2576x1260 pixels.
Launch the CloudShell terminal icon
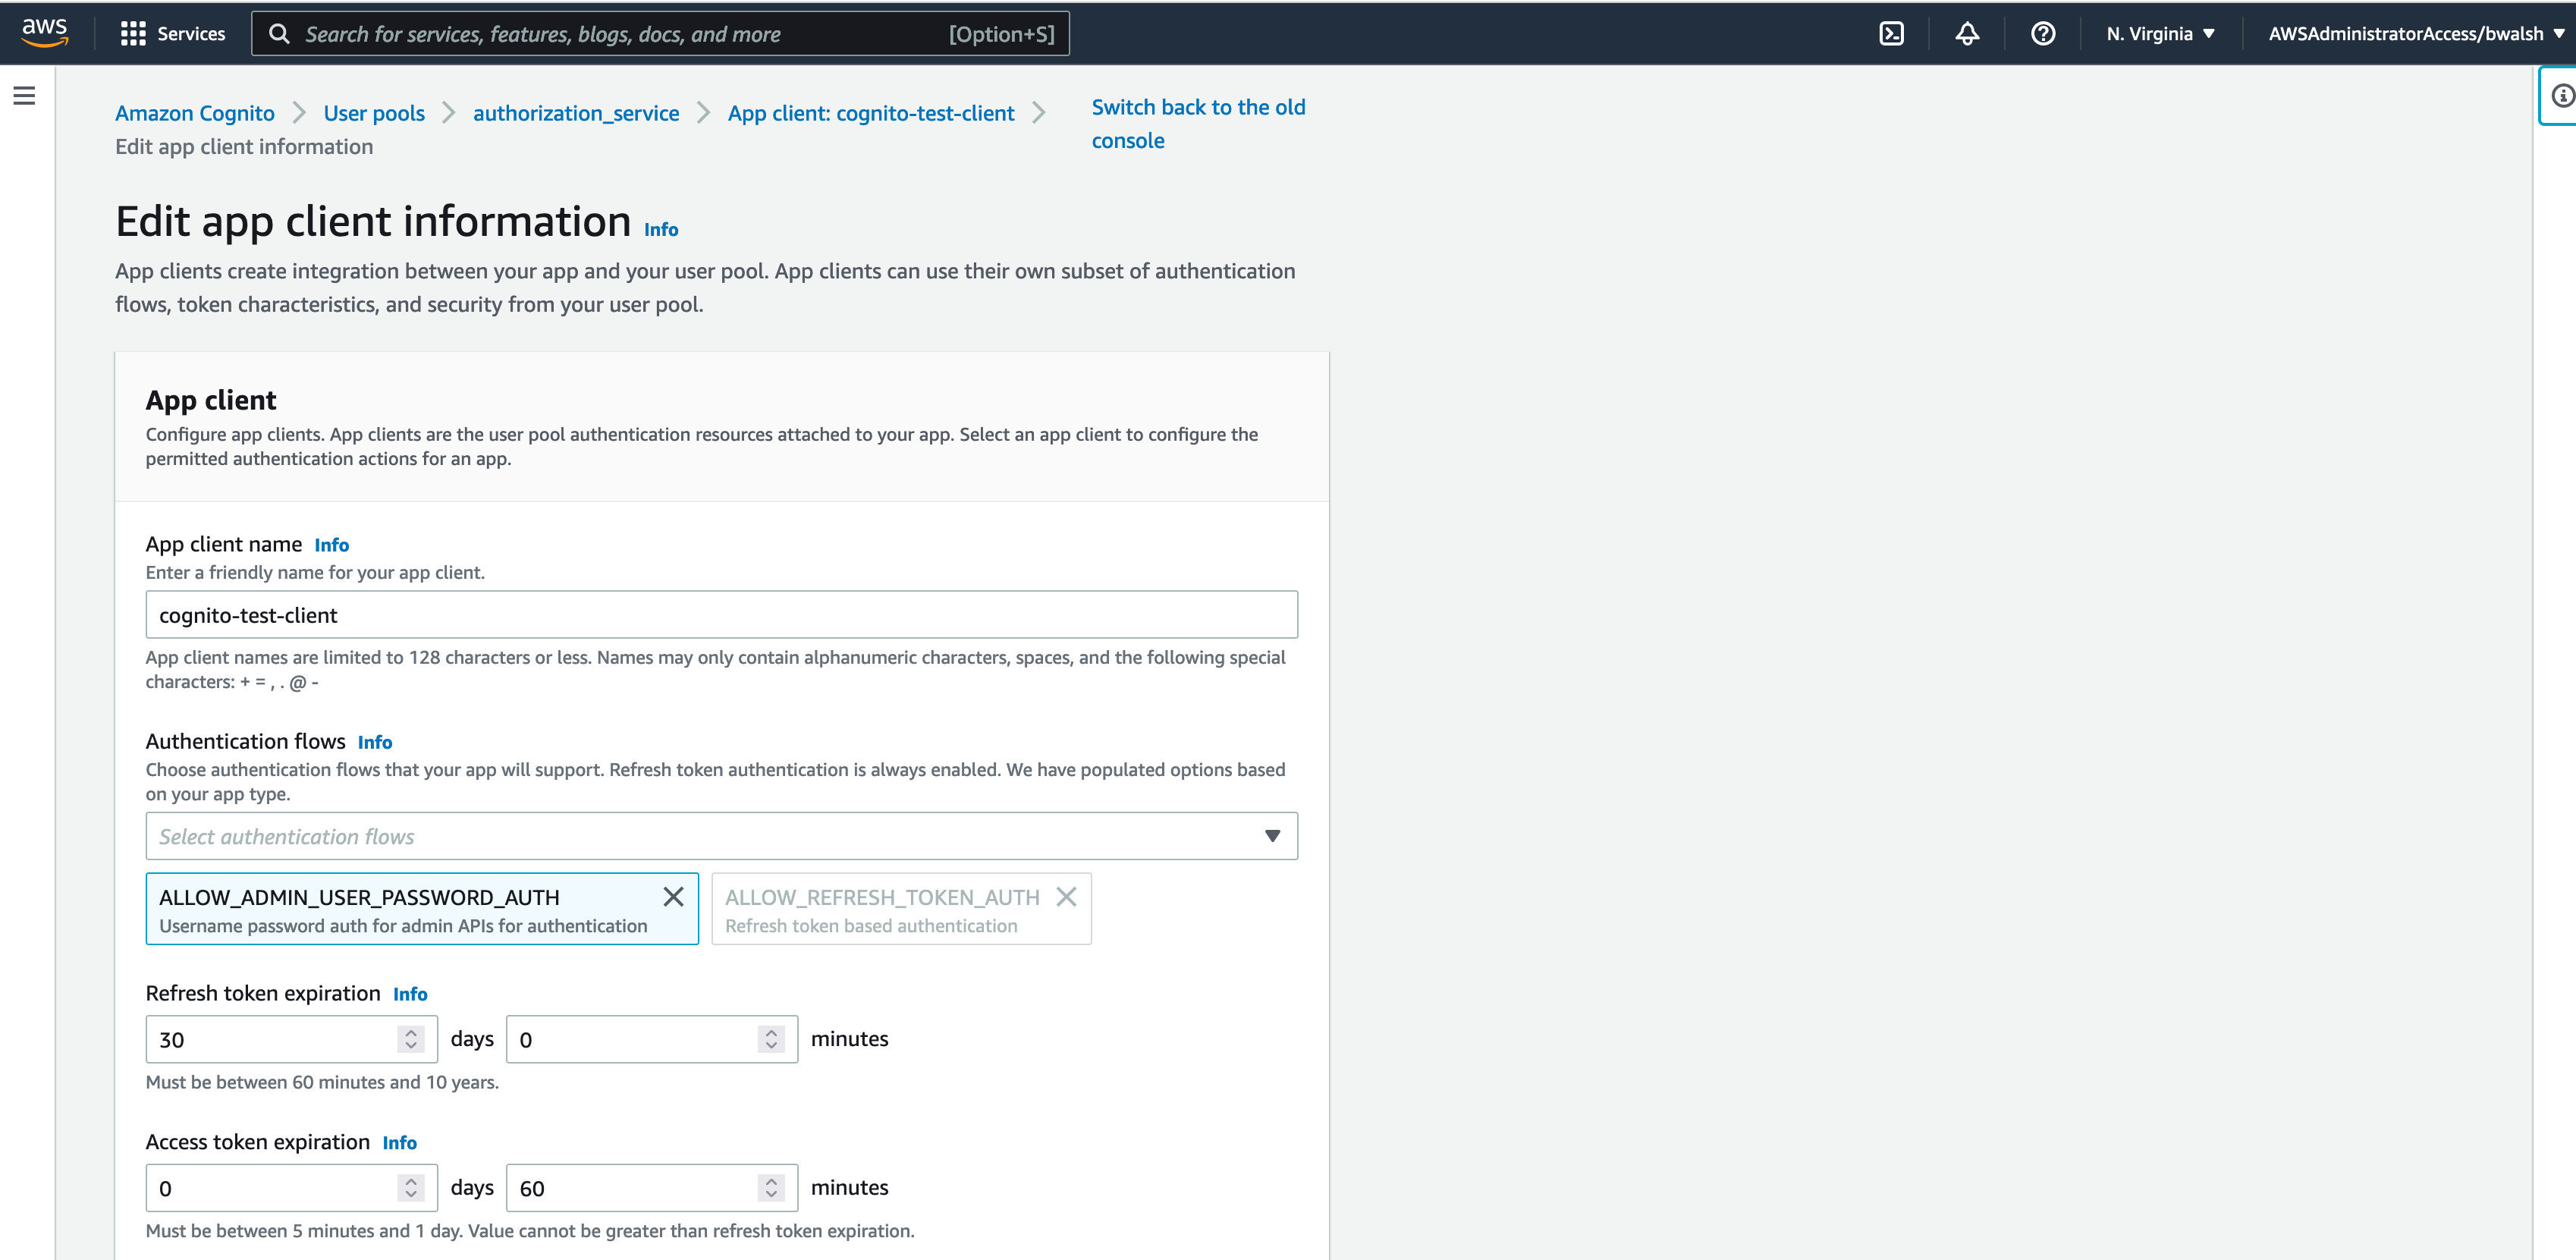click(x=1891, y=34)
